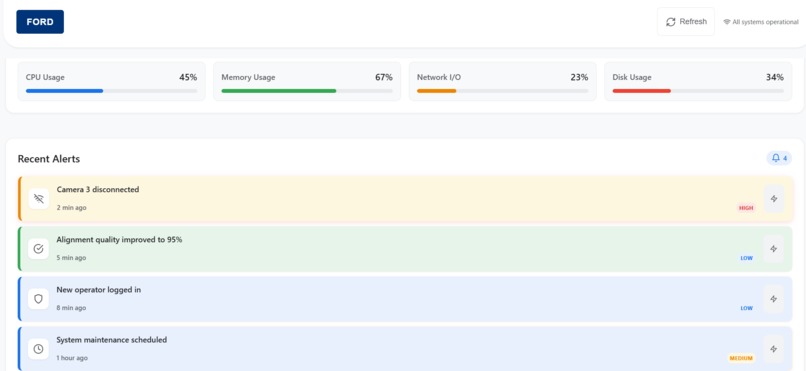Open 'Alignment quality improved to 95%' alert
The height and width of the screenshot is (371, 806).
tap(406, 249)
